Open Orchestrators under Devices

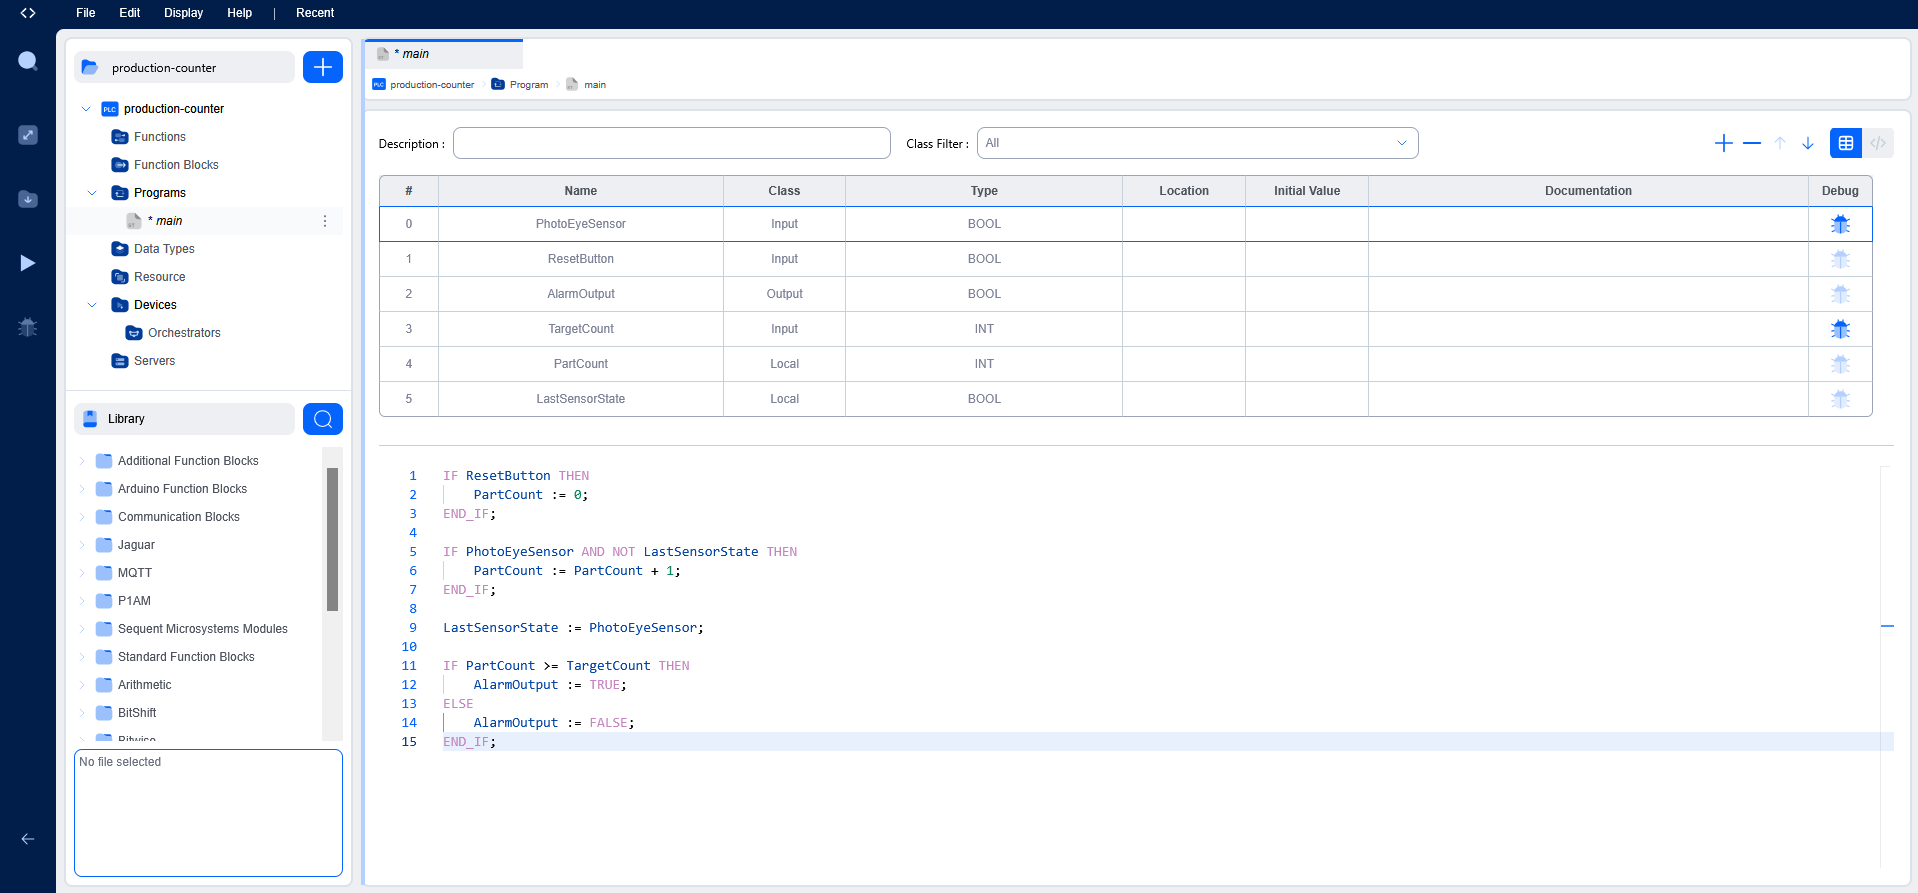tap(184, 333)
